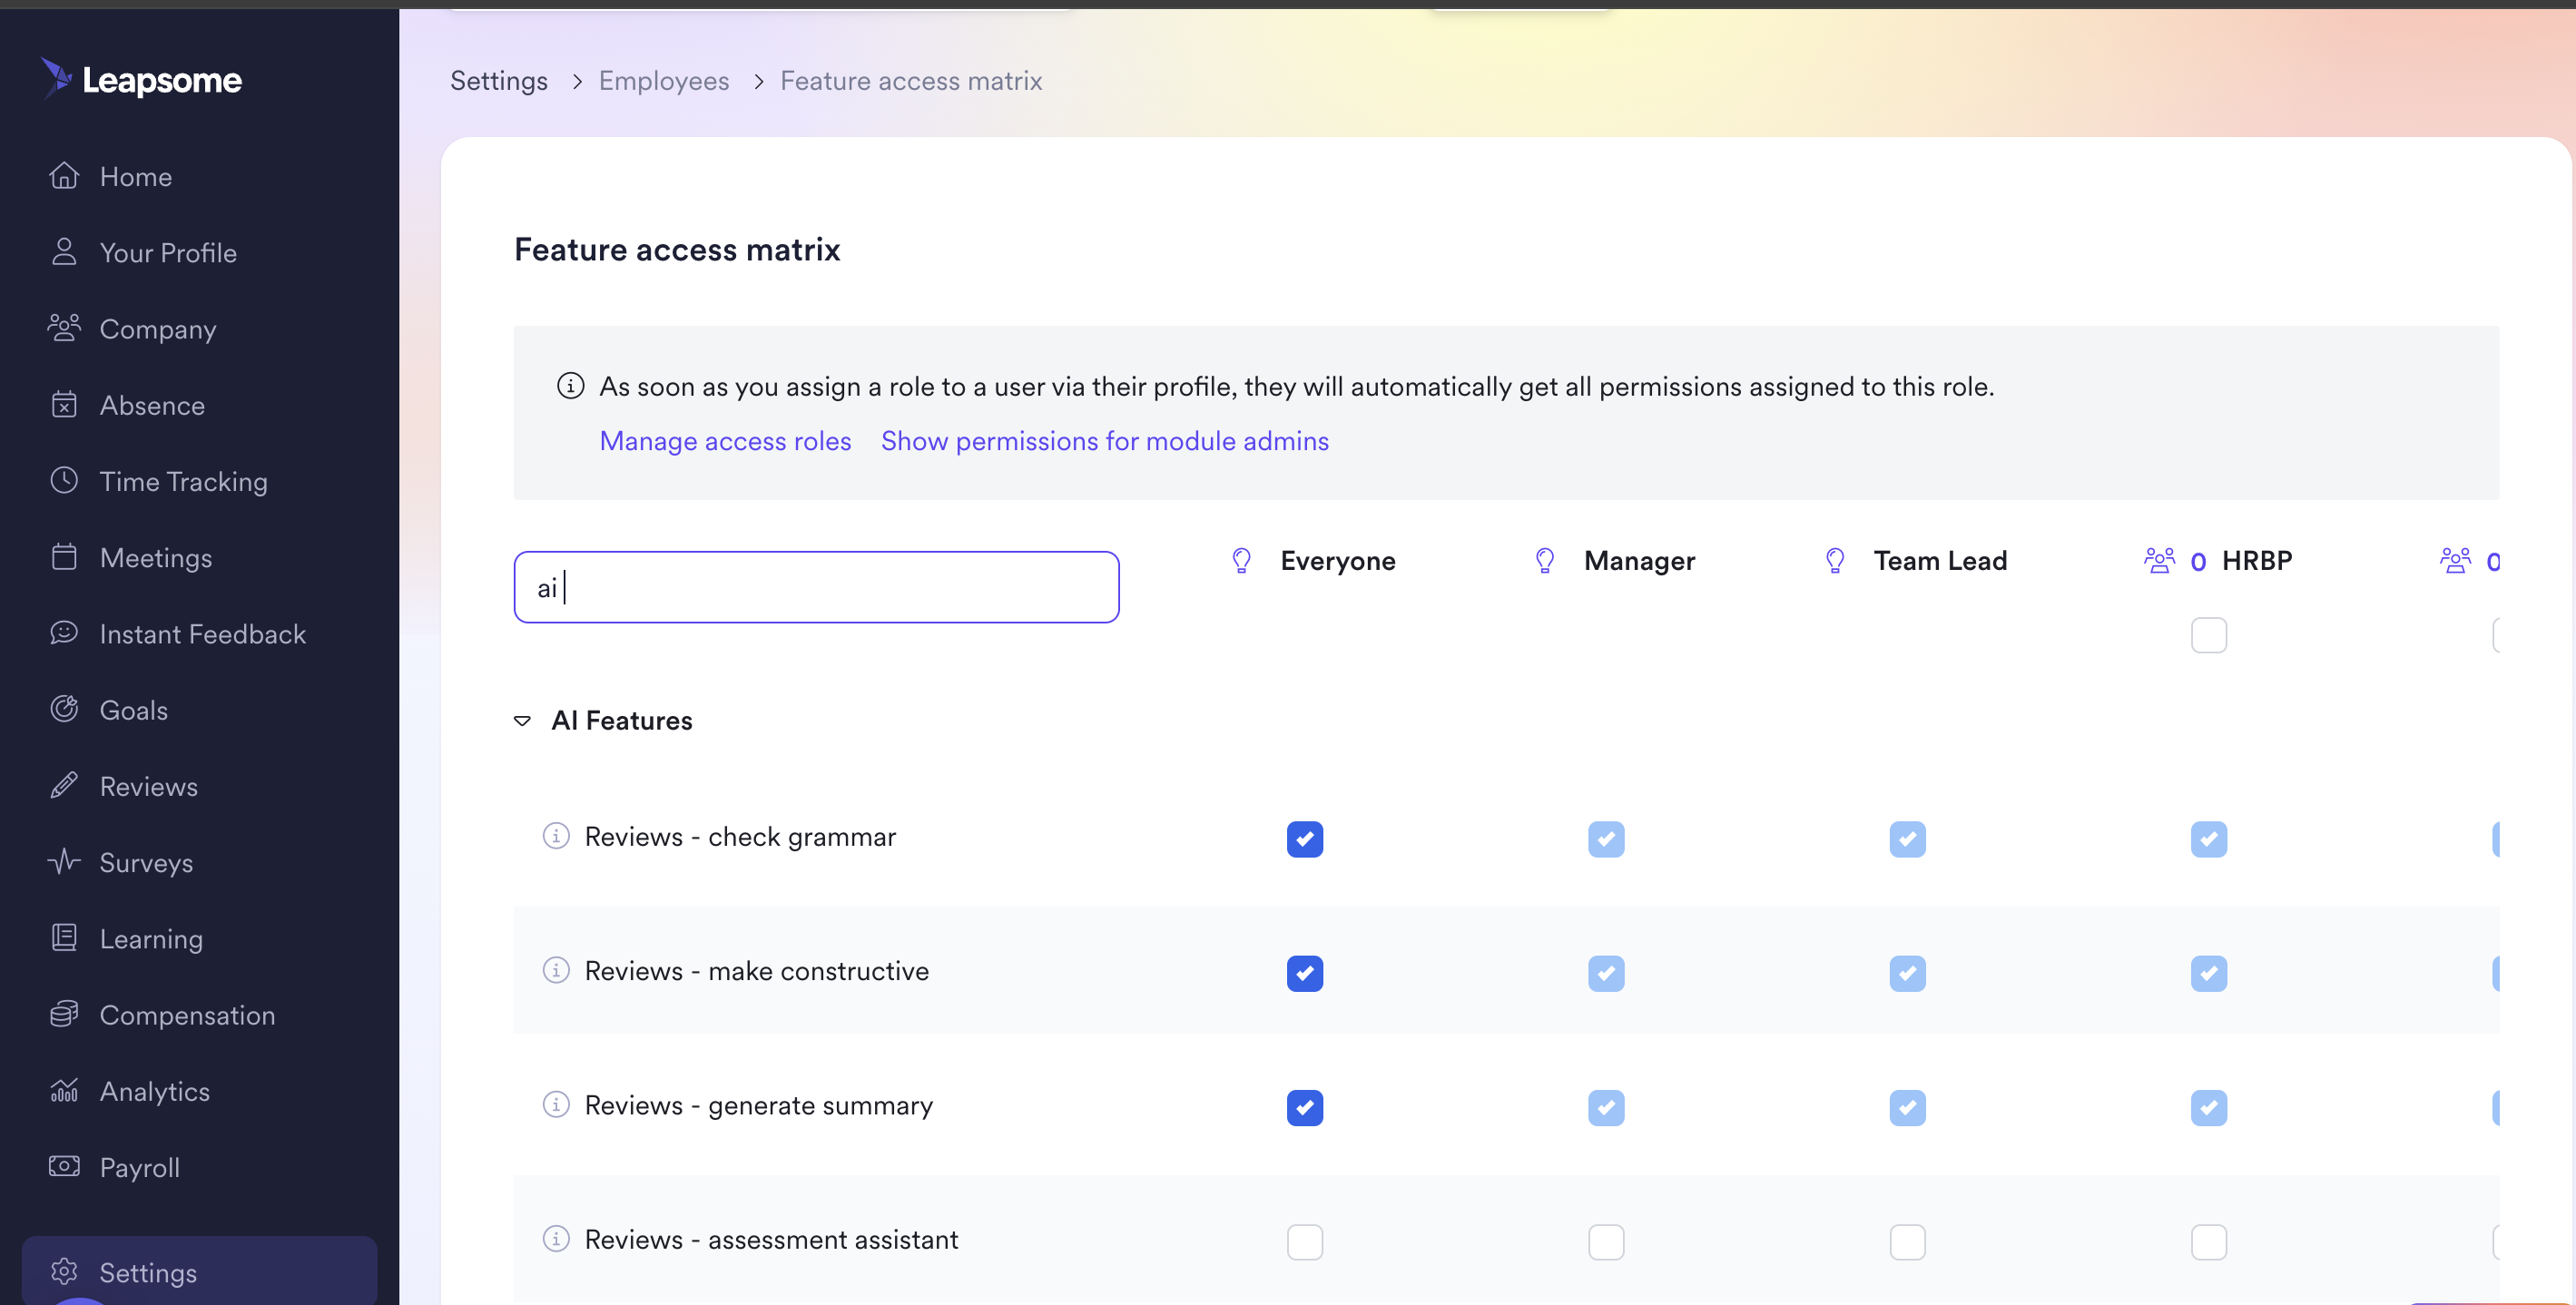
Task: Click info icon beside Reviews - check grammar
Action: click(556, 835)
